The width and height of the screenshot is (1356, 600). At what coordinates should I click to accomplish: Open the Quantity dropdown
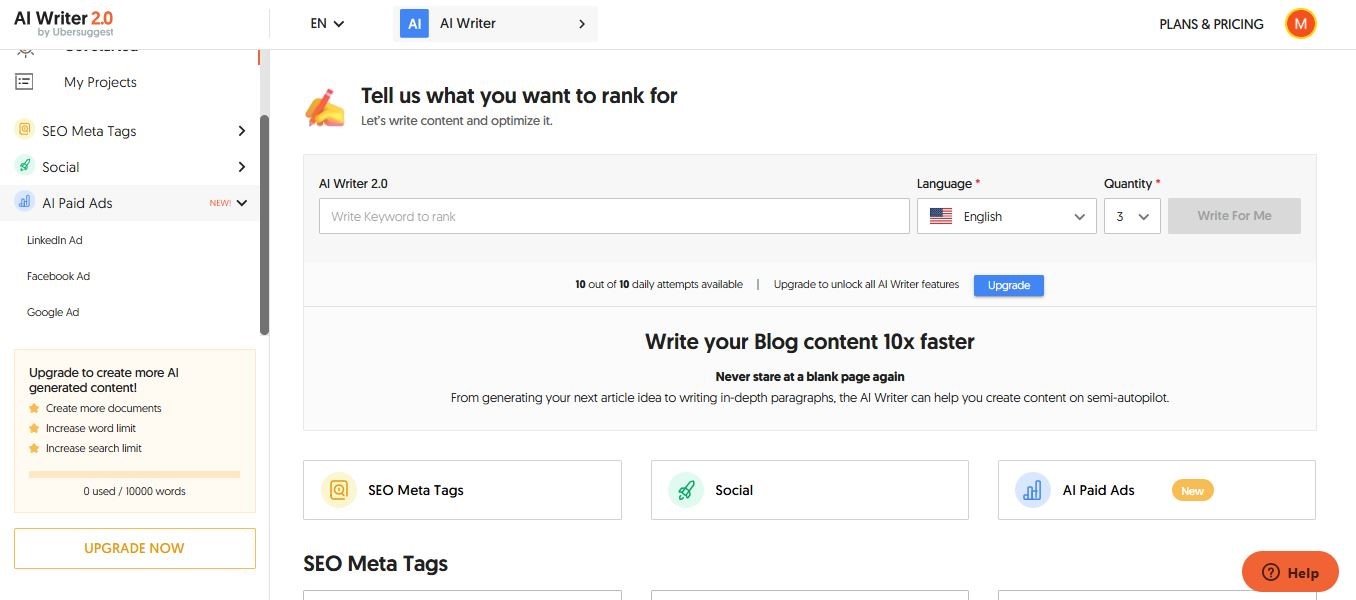[1132, 216]
